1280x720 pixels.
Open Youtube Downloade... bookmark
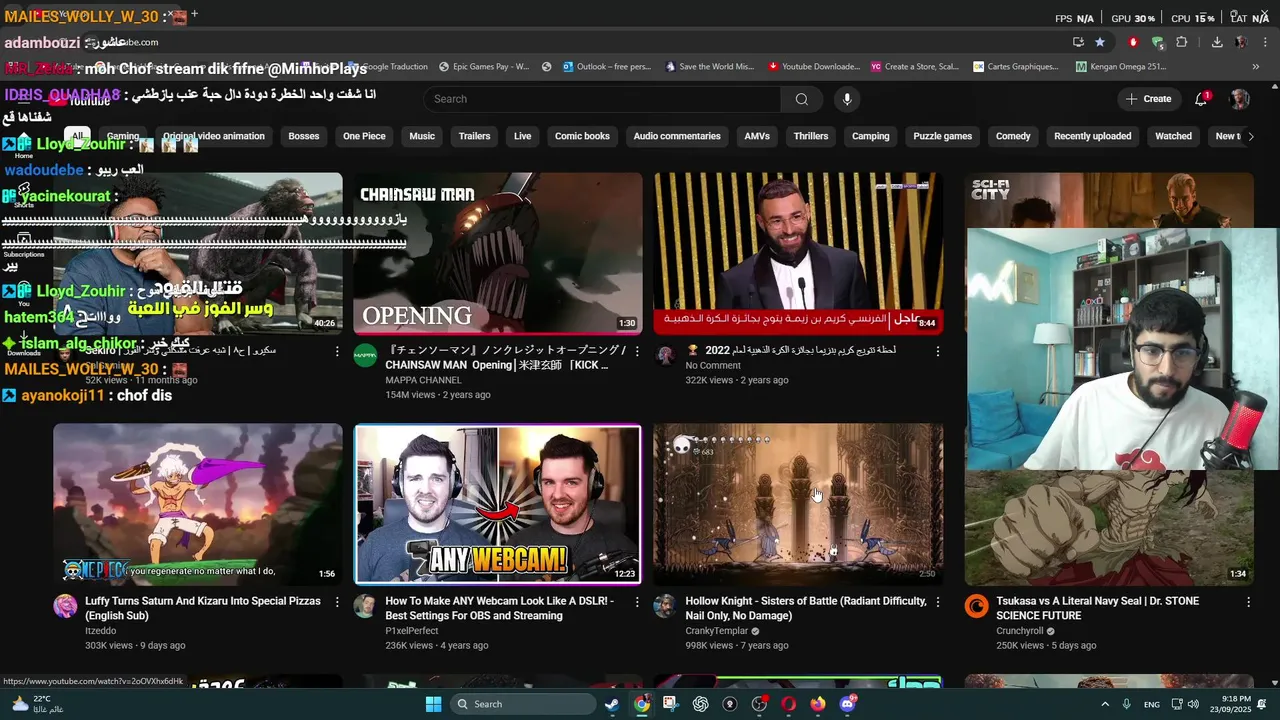pyautogui.click(x=813, y=67)
